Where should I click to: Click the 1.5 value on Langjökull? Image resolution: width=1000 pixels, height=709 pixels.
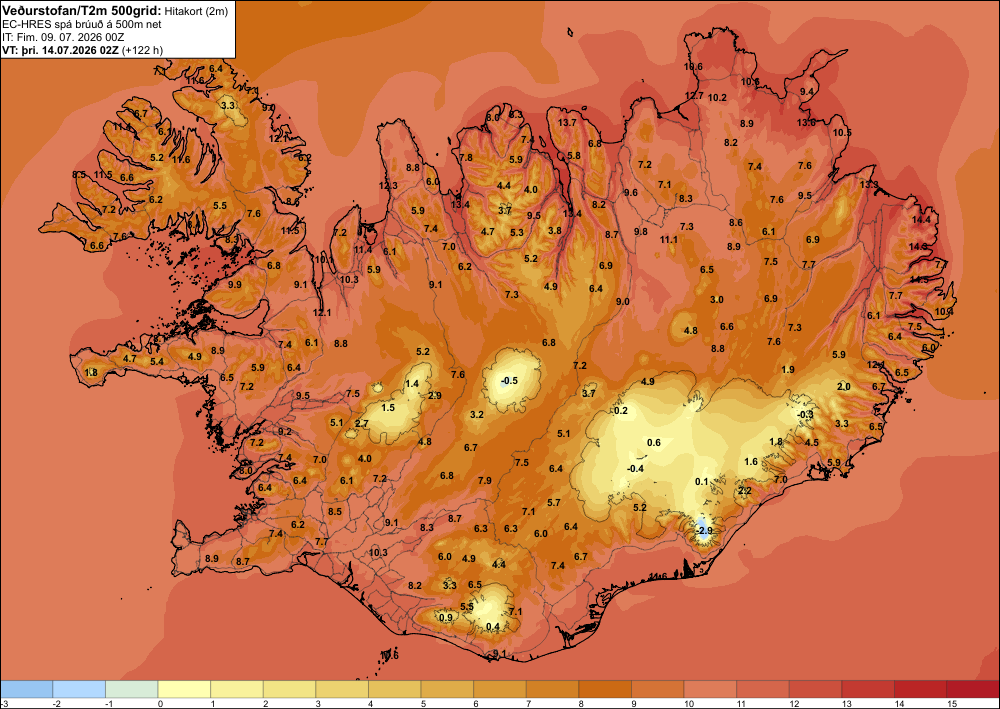[388, 408]
